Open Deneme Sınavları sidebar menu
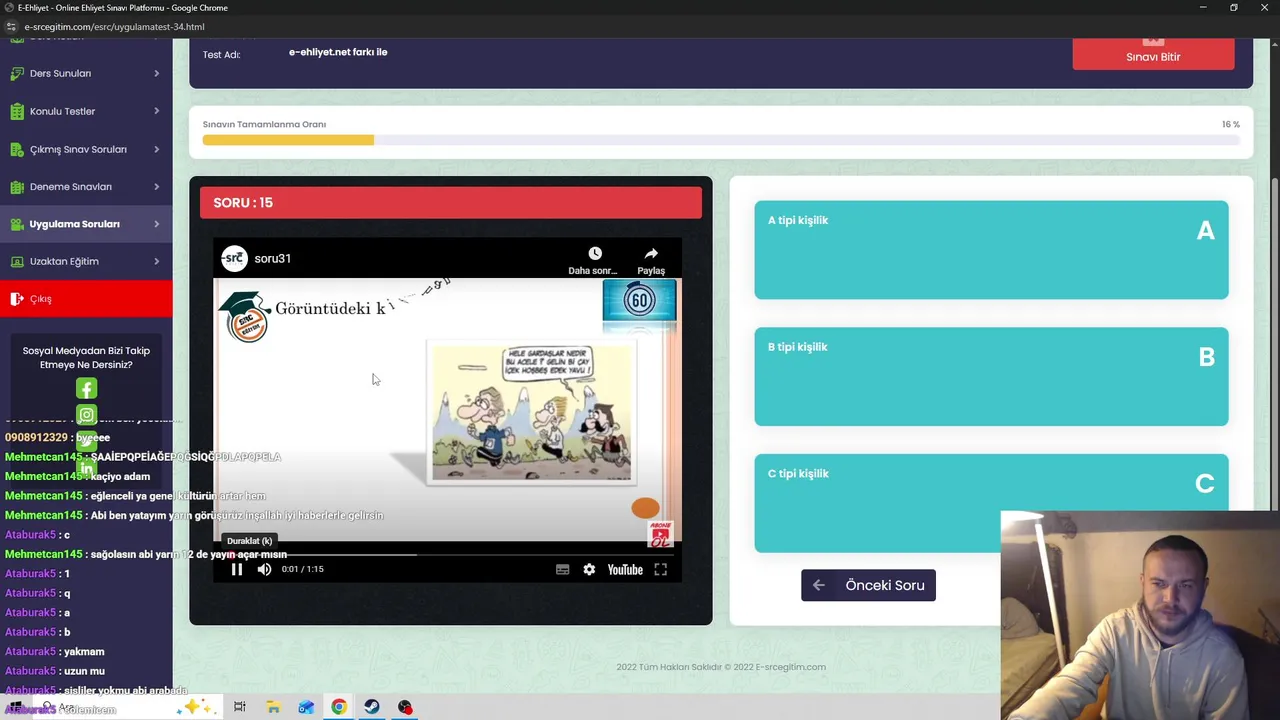1280x720 pixels. 86,186
